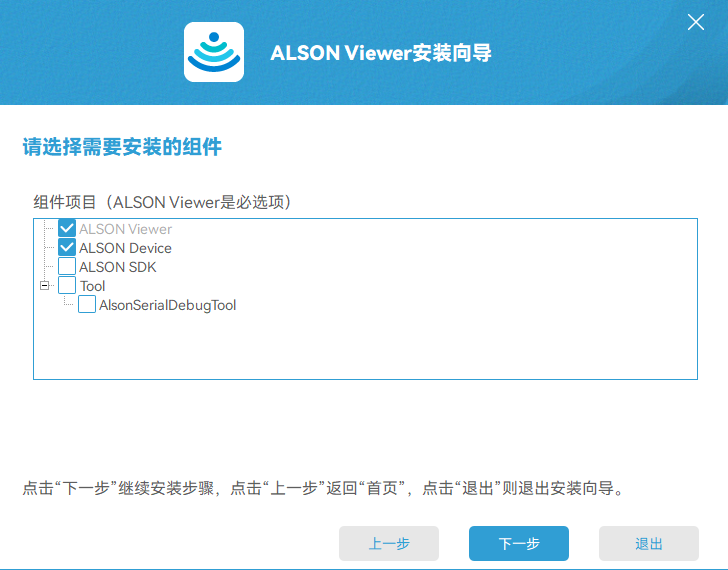Collapse the Tool tree node
The image size is (728, 570).
(x=44, y=286)
